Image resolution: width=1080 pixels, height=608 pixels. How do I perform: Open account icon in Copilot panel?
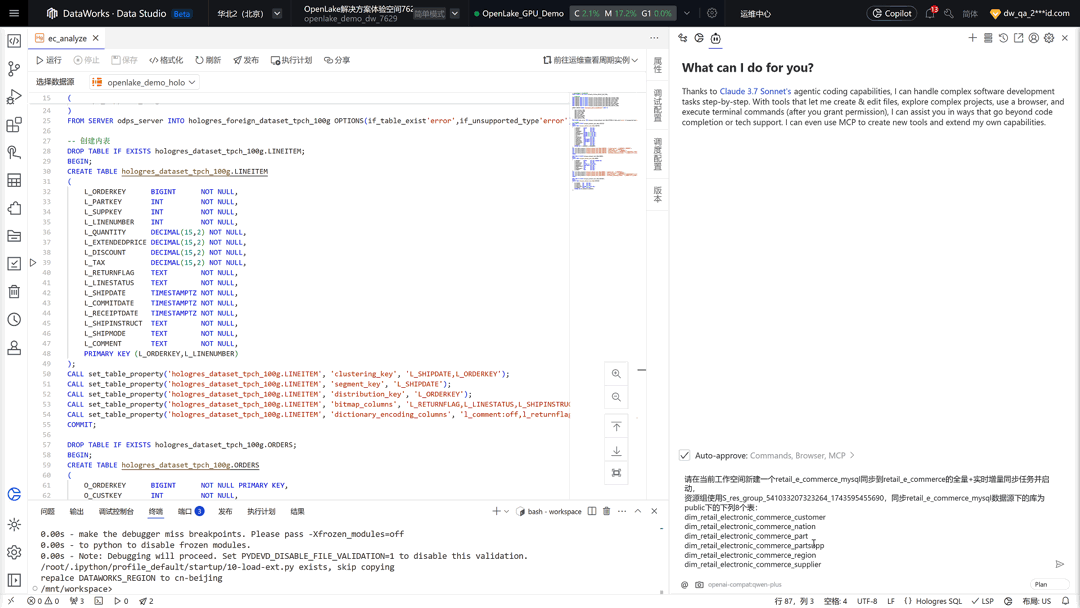click(x=1034, y=38)
